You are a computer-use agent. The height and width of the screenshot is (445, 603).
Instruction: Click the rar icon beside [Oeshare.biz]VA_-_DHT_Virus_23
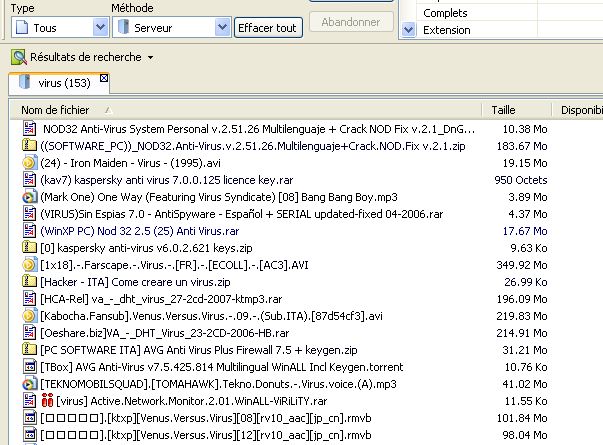[x=29, y=332]
